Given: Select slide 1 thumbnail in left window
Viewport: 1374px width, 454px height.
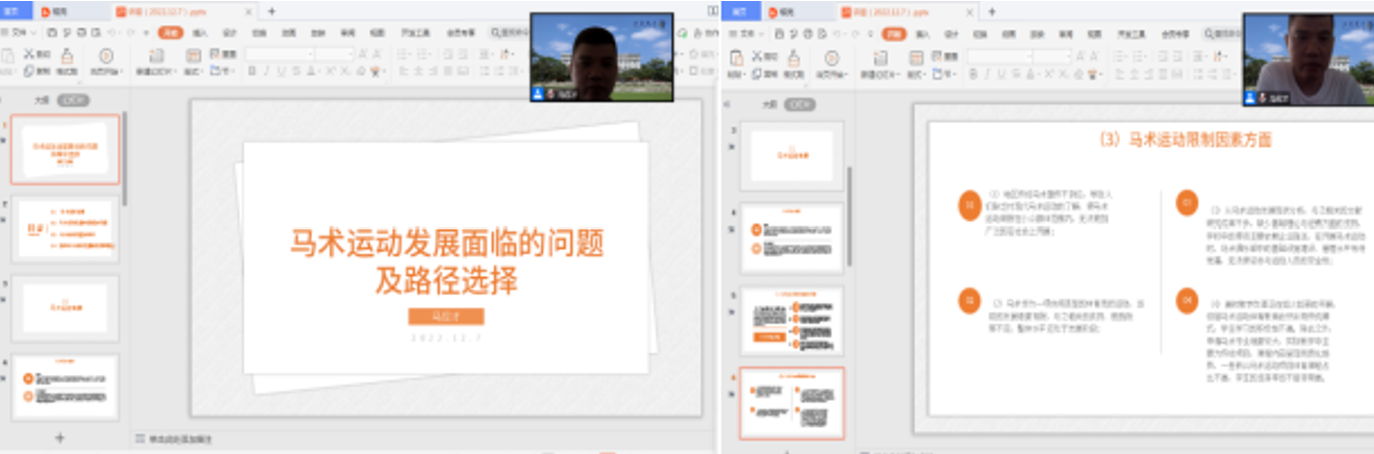Looking at the screenshot, I should [x=65, y=150].
